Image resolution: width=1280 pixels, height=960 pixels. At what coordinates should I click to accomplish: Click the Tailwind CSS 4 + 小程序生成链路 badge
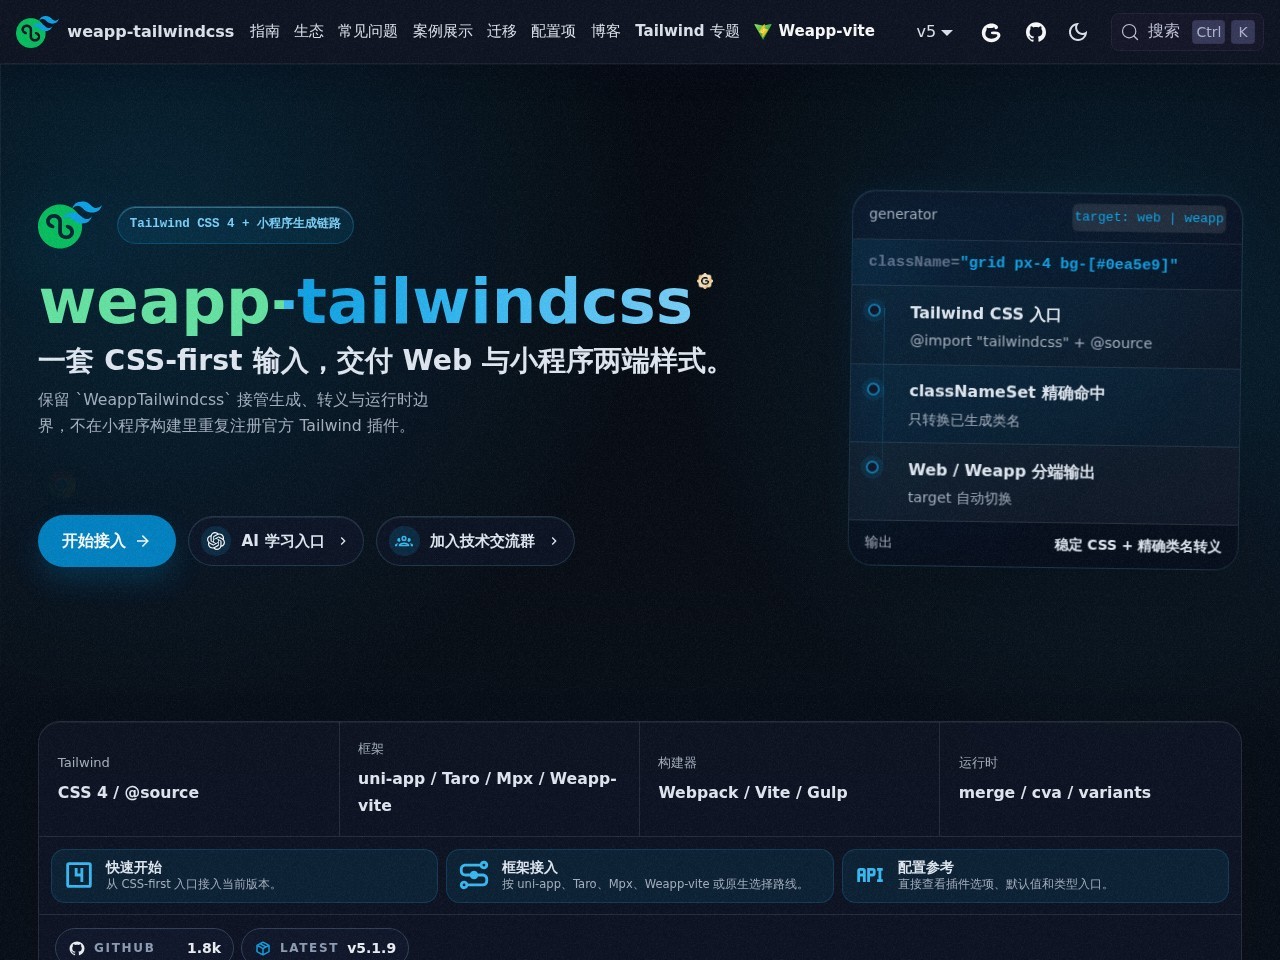[235, 224]
